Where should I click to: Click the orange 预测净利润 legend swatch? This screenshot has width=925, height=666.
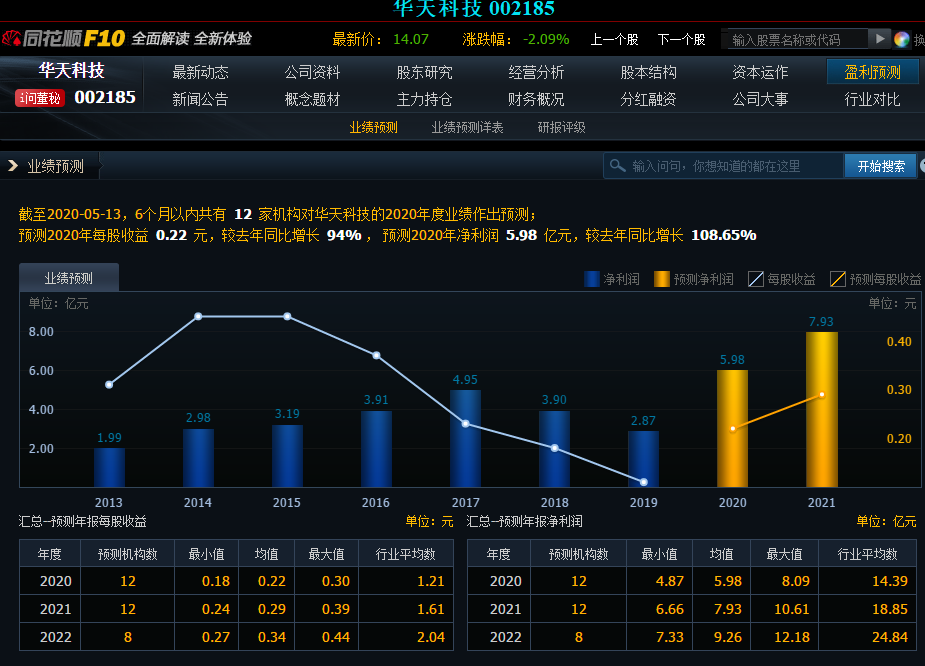[661, 279]
